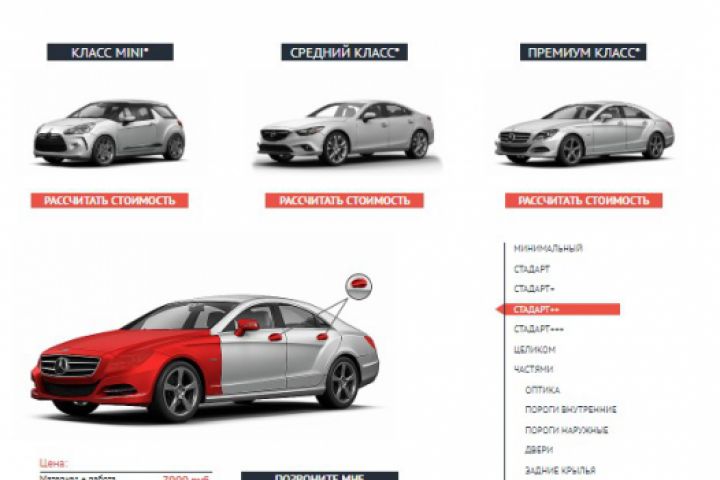
Task: Choose the МИНИМАЛЬНЫЙ package option
Action: pyautogui.click(x=548, y=248)
